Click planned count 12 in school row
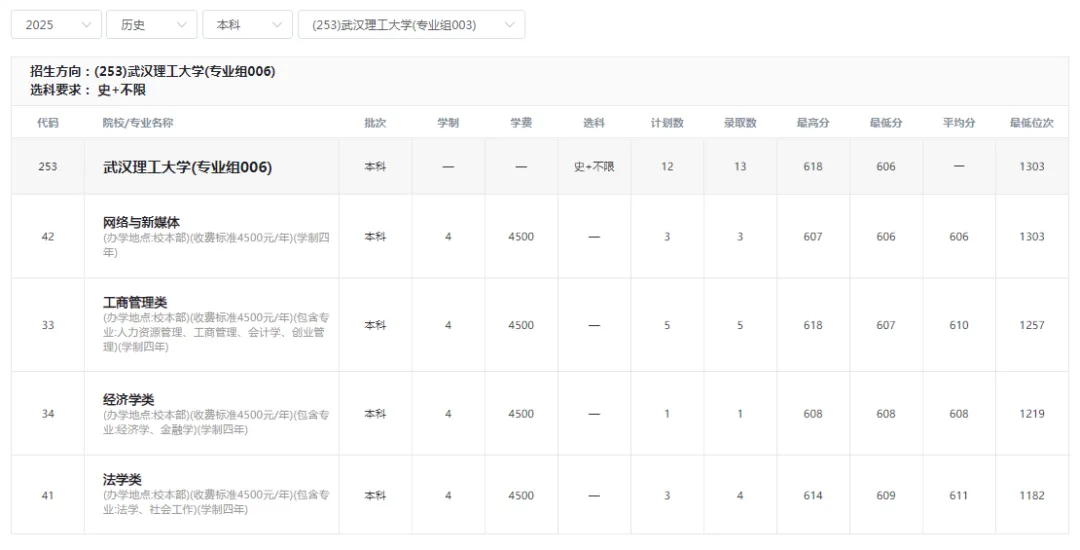 point(667,167)
